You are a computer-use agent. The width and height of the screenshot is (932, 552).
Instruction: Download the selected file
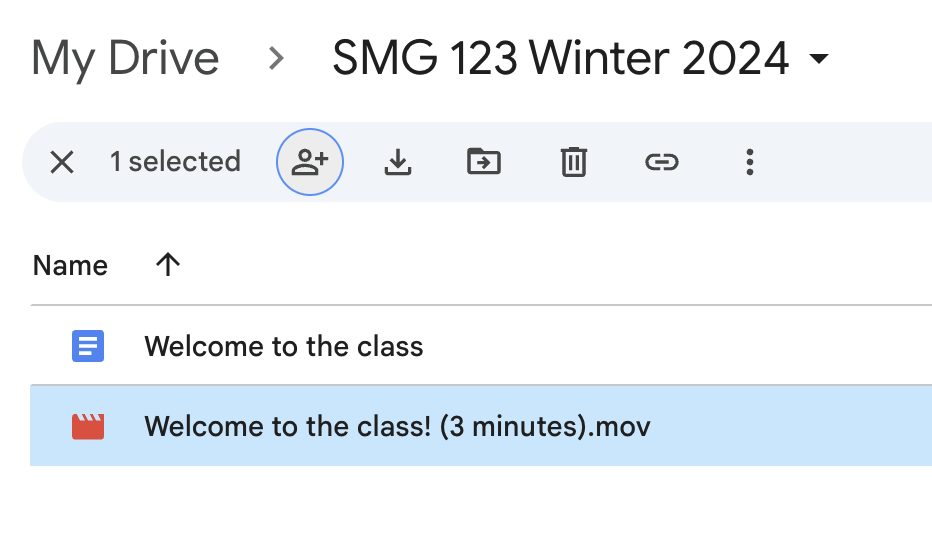(398, 162)
